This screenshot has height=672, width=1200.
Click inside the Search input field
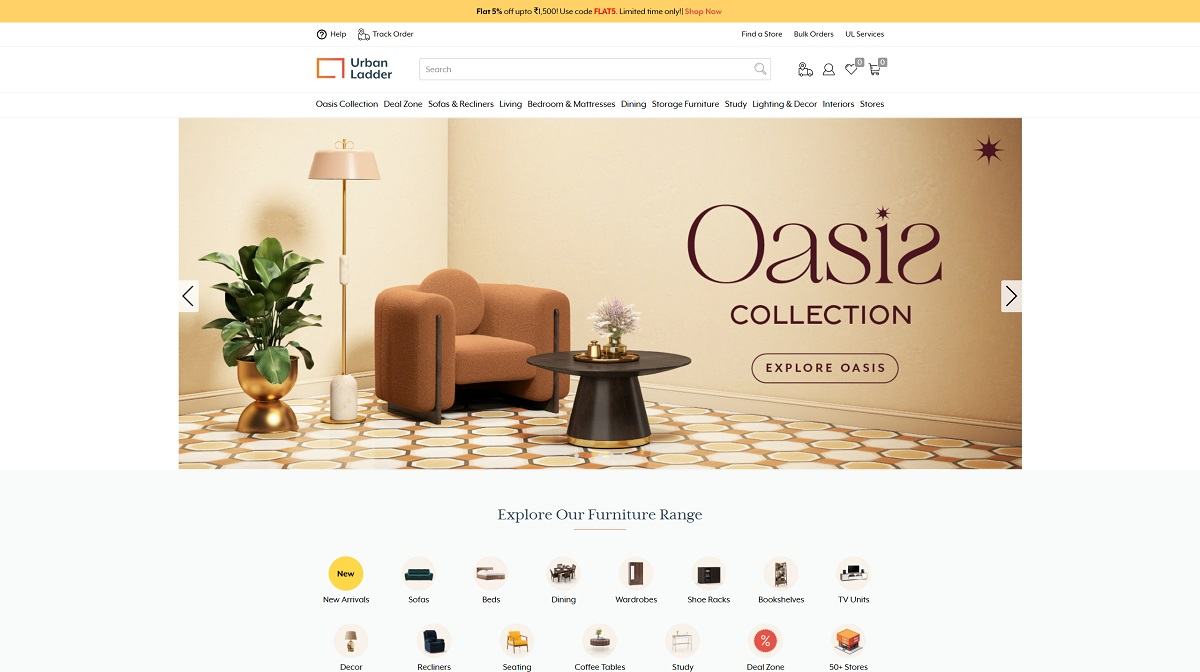tap(586, 69)
